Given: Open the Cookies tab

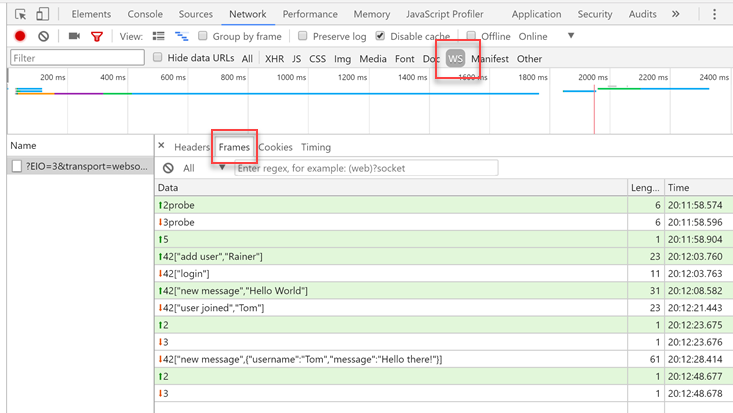Looking at the screenshot, I should click(x=275, y=147).
